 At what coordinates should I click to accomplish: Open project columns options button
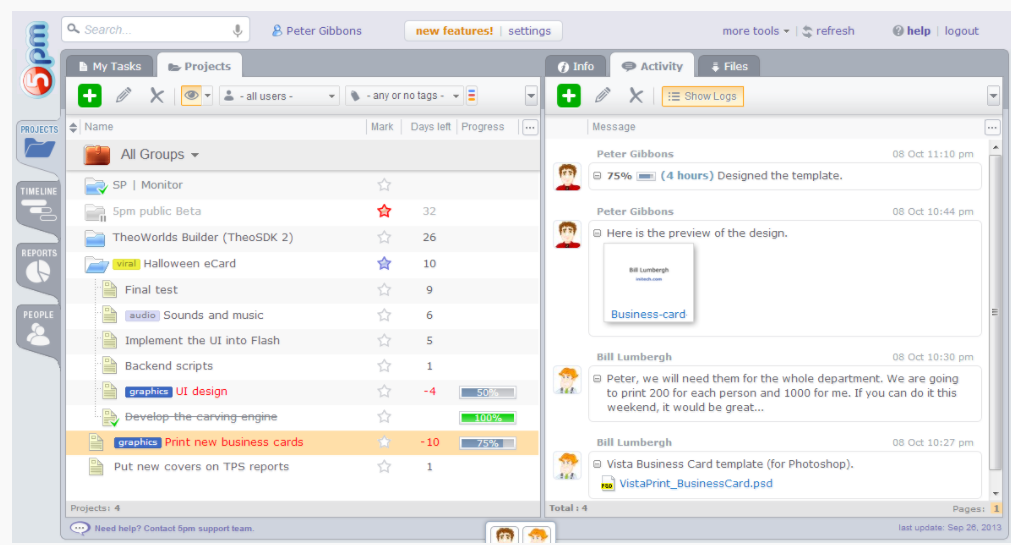pos(530,128)
